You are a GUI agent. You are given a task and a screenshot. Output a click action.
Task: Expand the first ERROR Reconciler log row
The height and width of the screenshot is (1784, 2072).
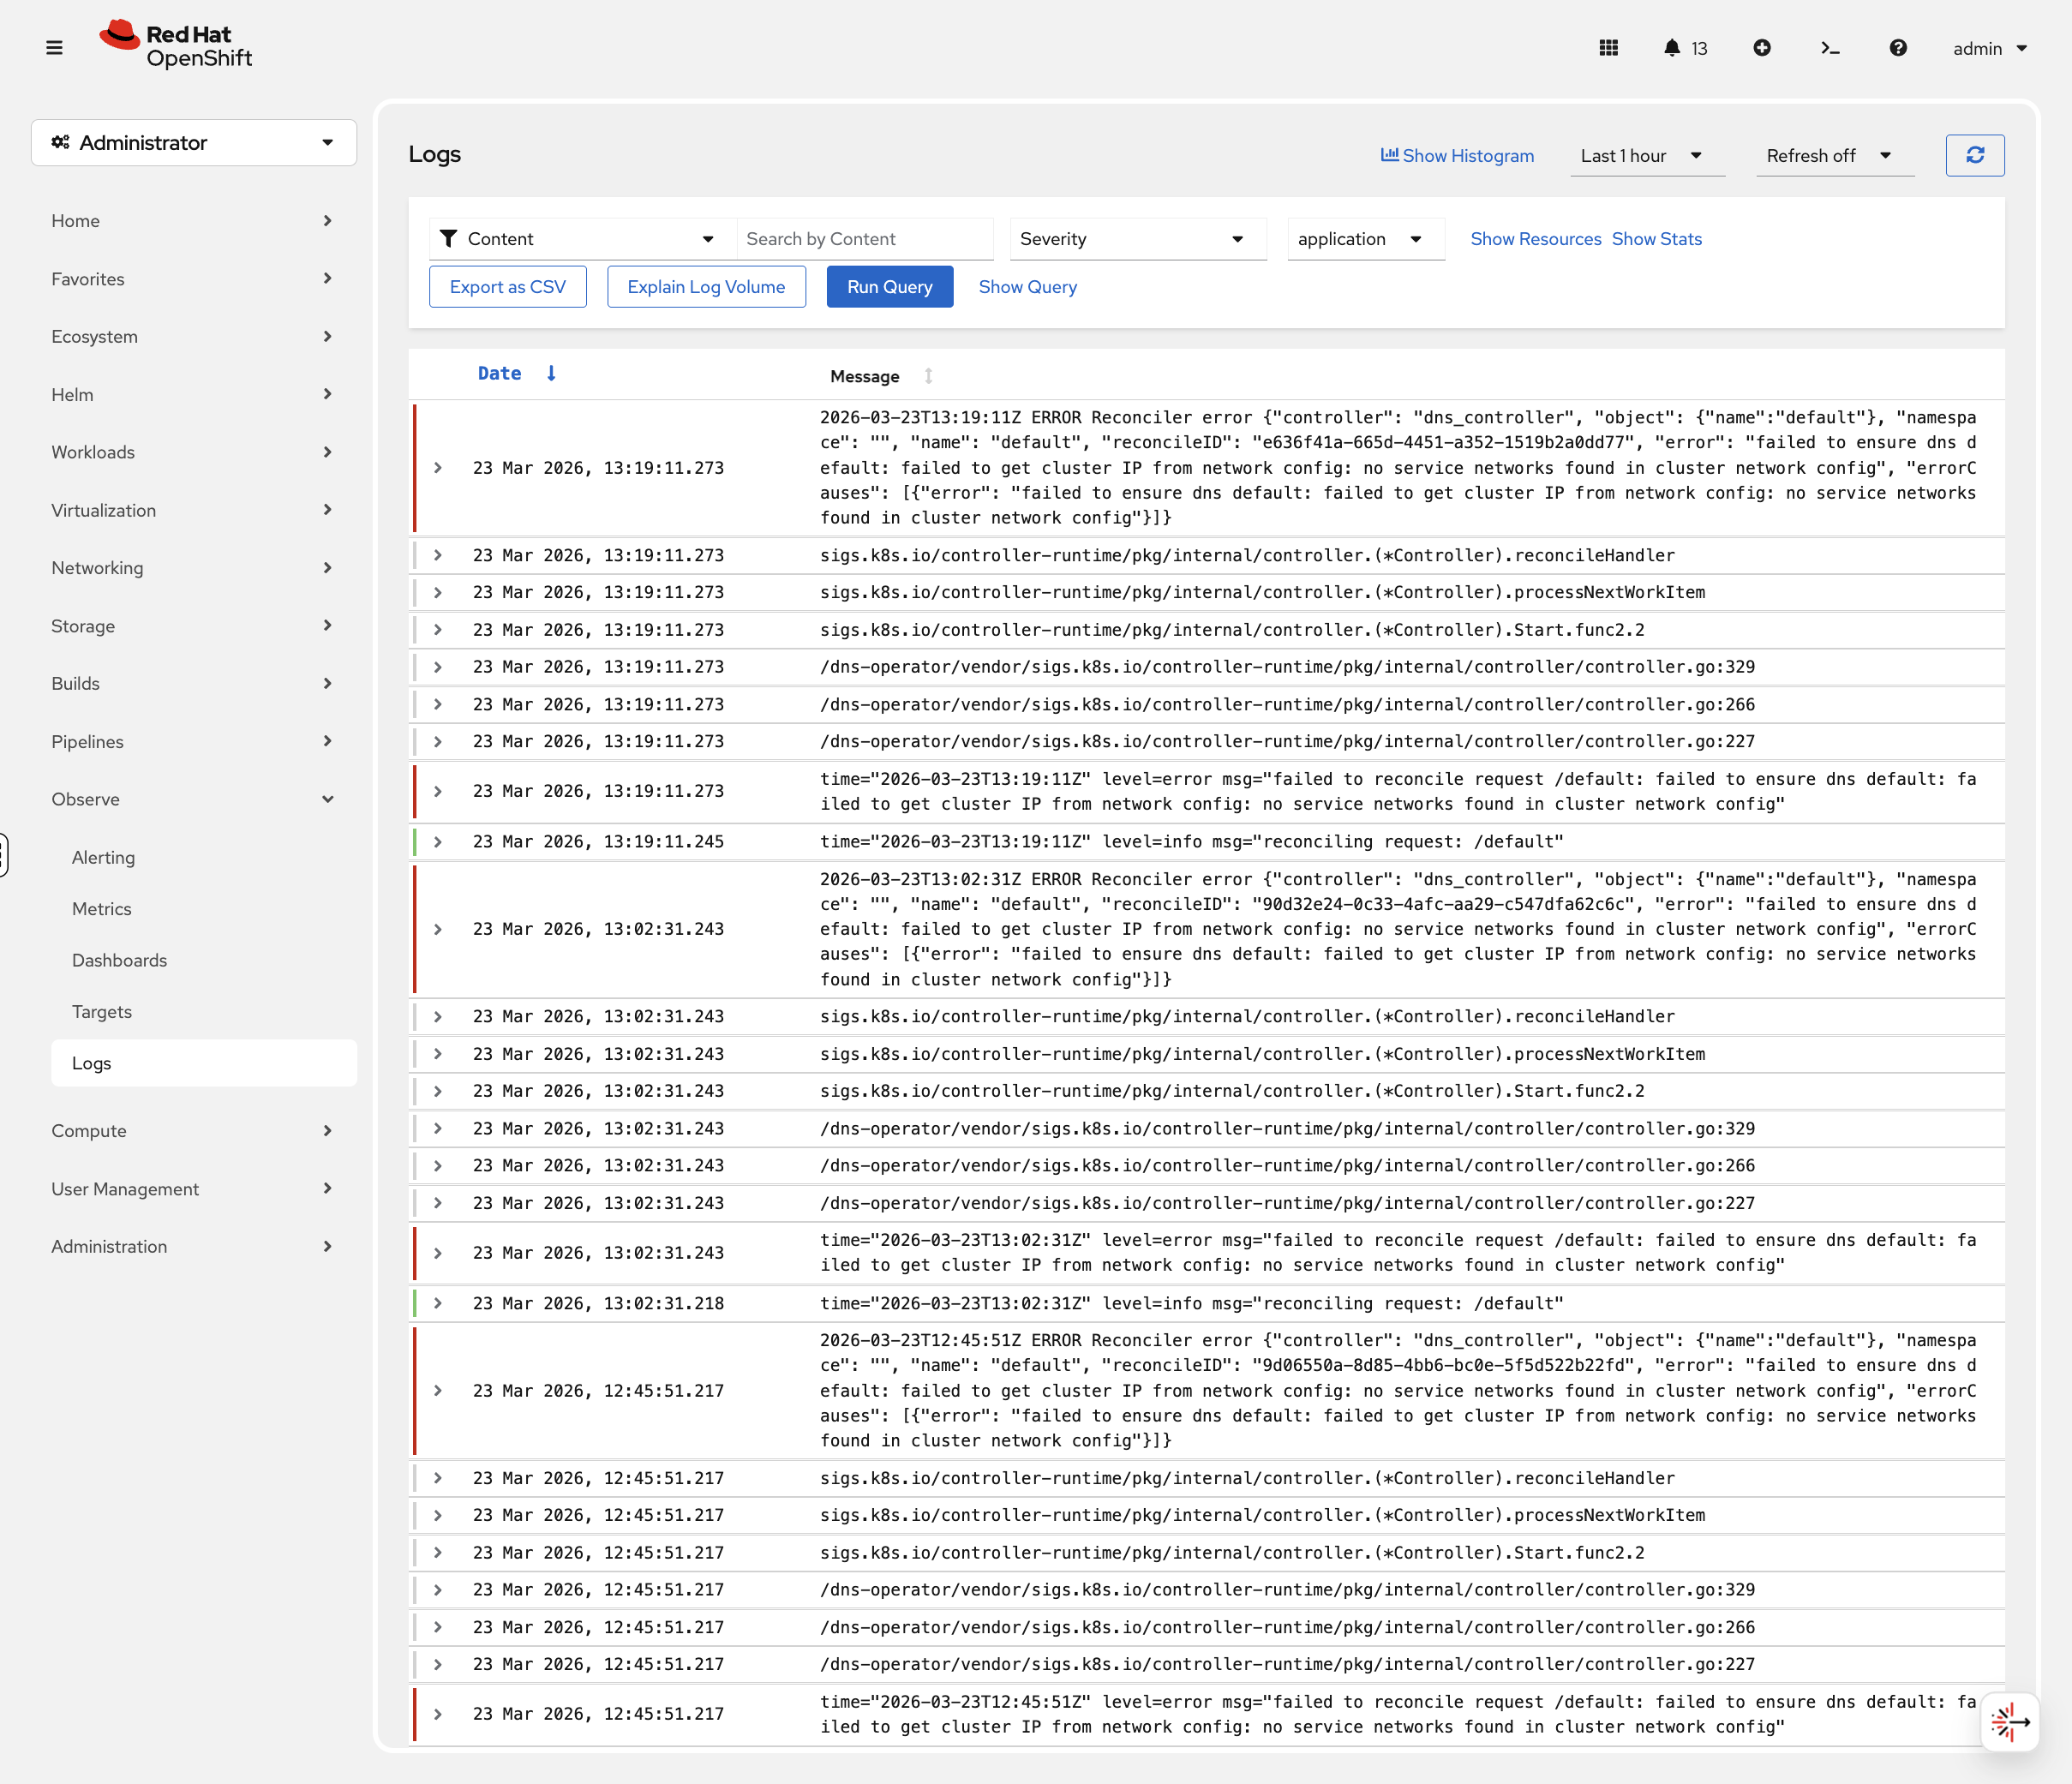(x=438, y=467)
